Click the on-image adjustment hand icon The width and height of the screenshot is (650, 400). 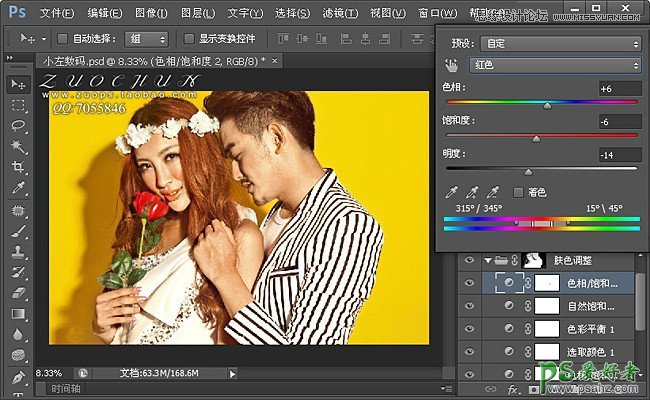(452, 65)
